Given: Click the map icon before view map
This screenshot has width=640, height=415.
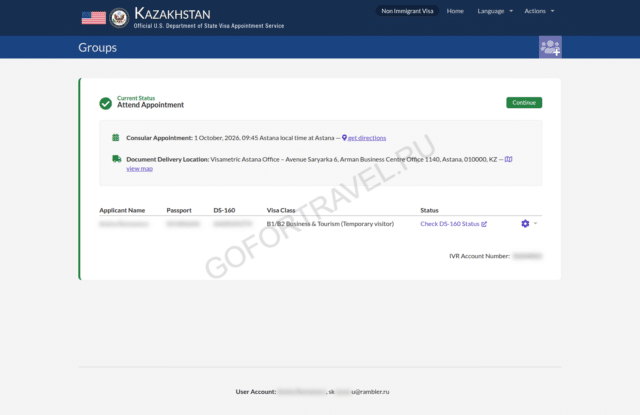Looking at the screenshot, I should [x=508, y=159].
